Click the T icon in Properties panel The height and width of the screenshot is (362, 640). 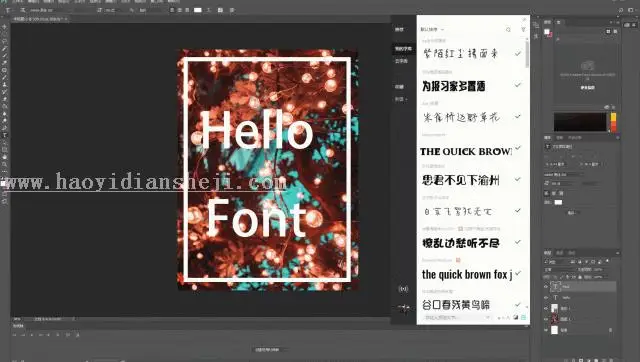[x=548, y=146]
